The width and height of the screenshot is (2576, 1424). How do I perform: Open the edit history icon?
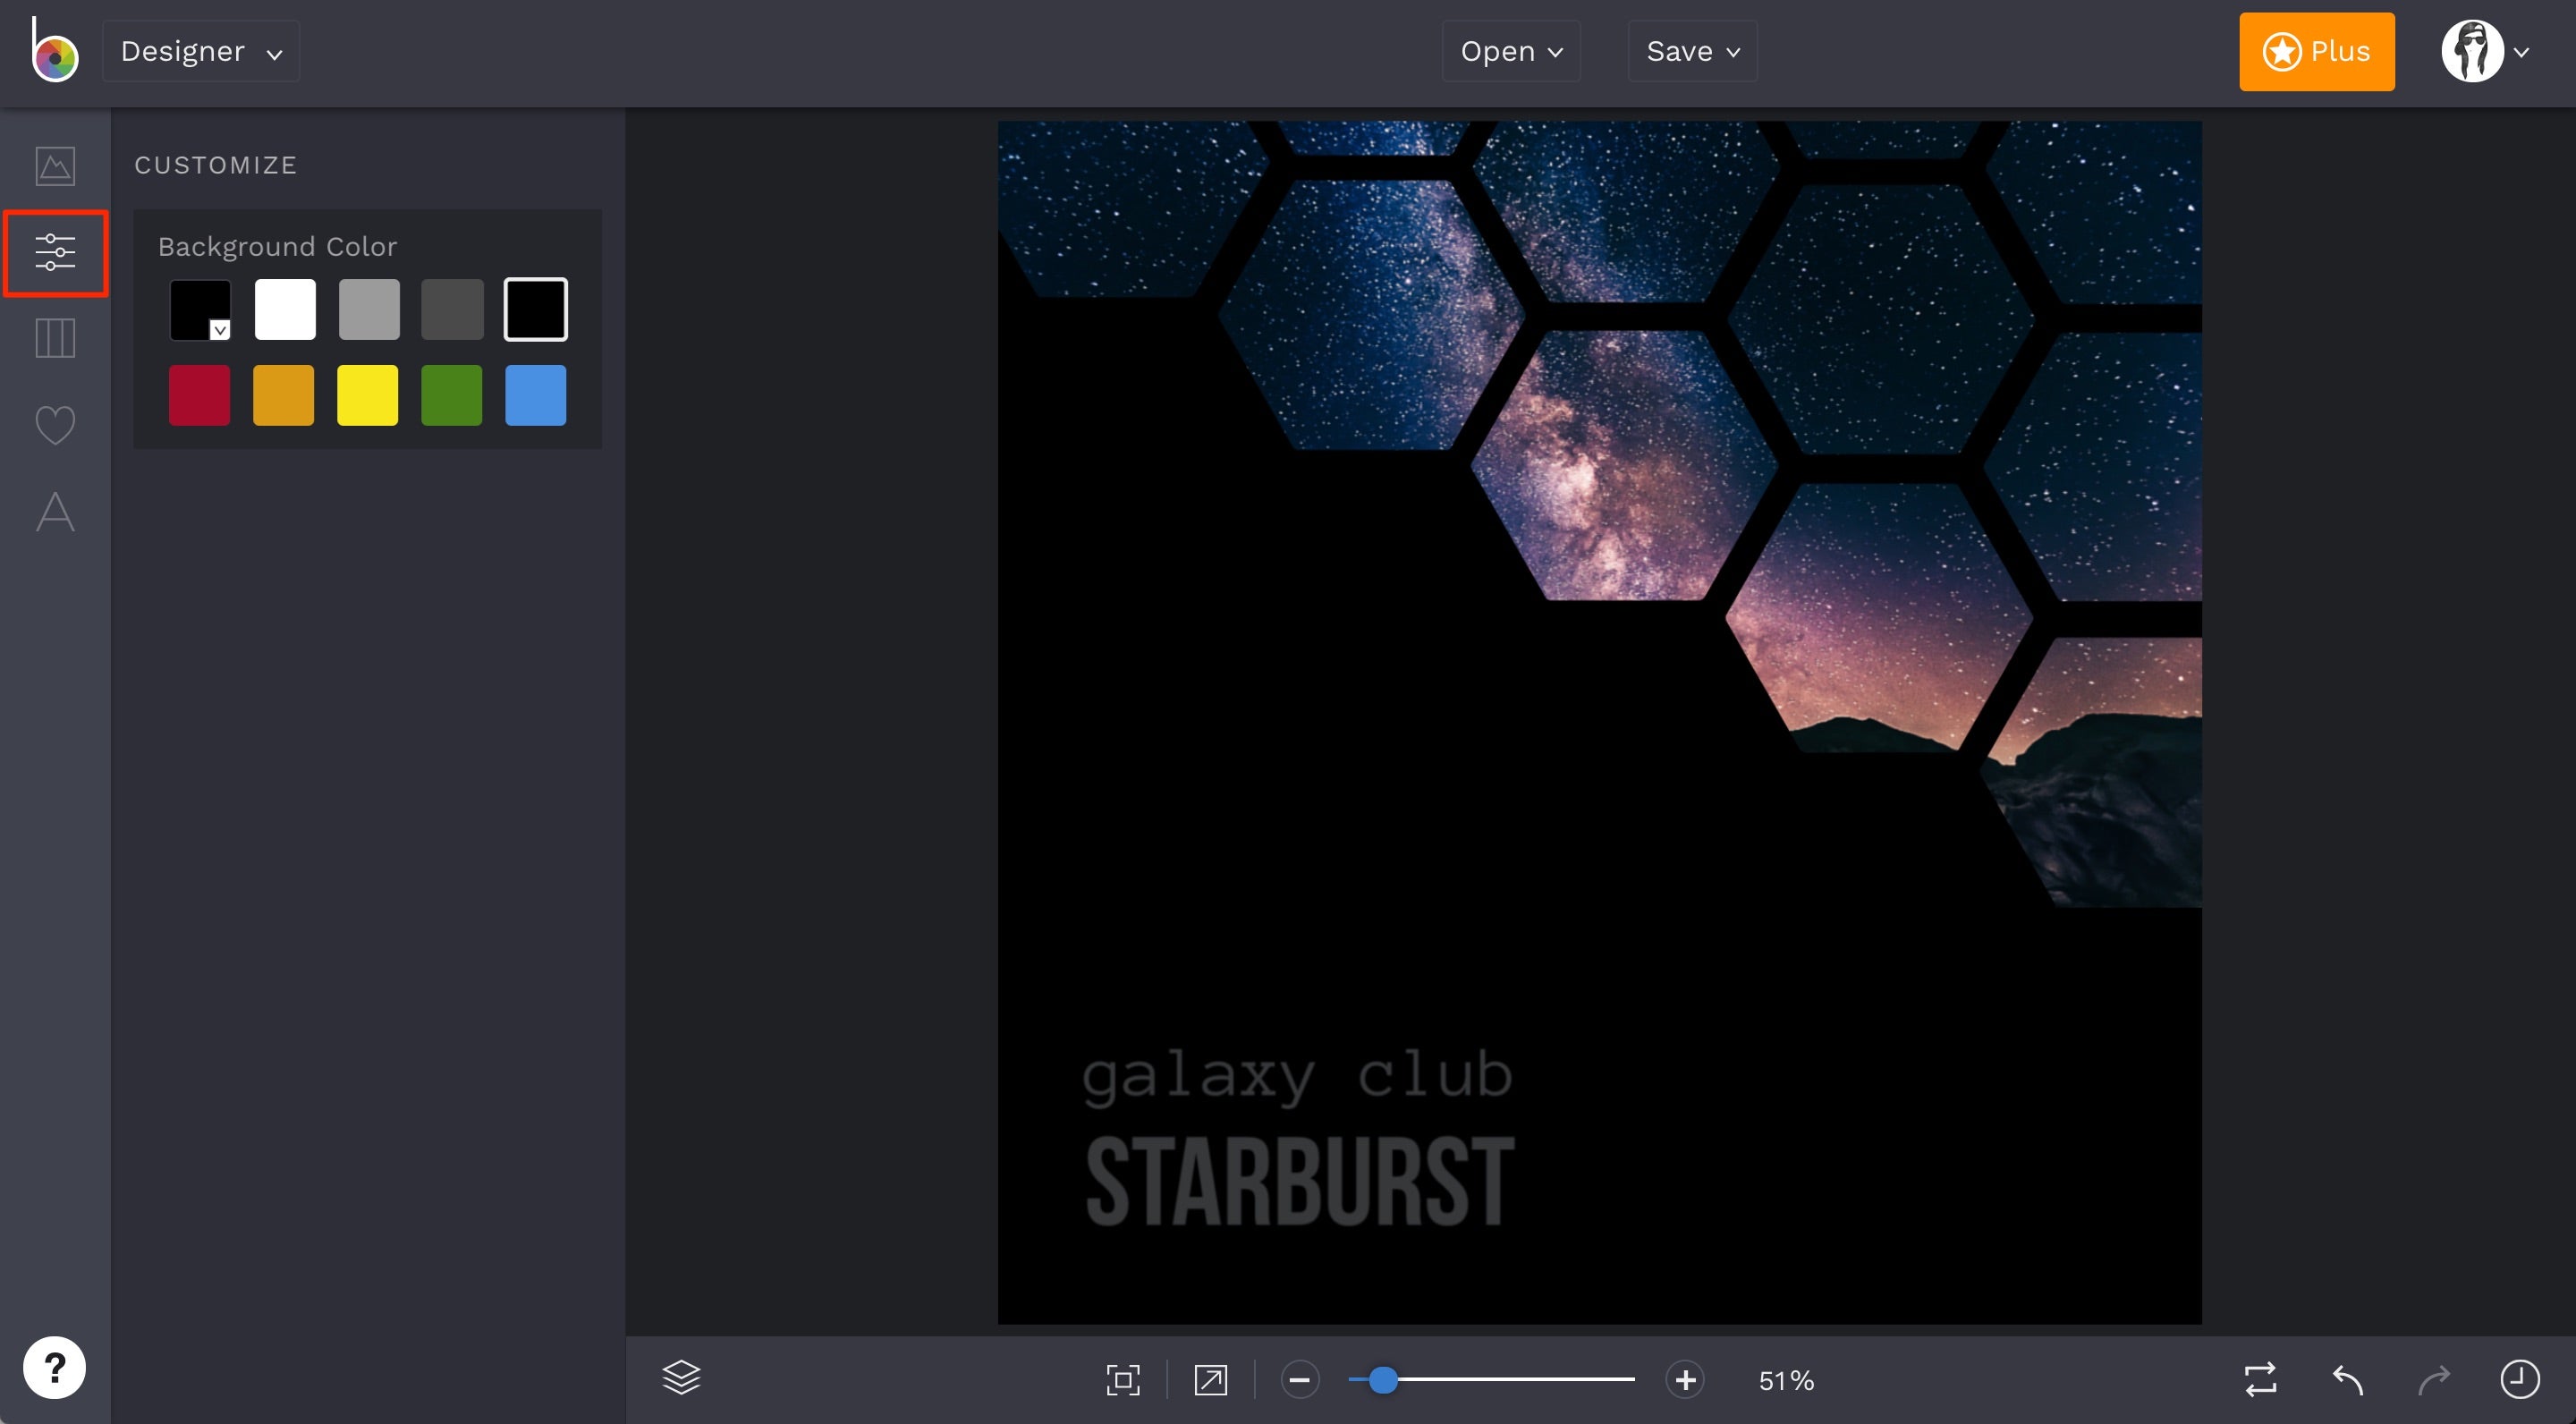2518,1378
